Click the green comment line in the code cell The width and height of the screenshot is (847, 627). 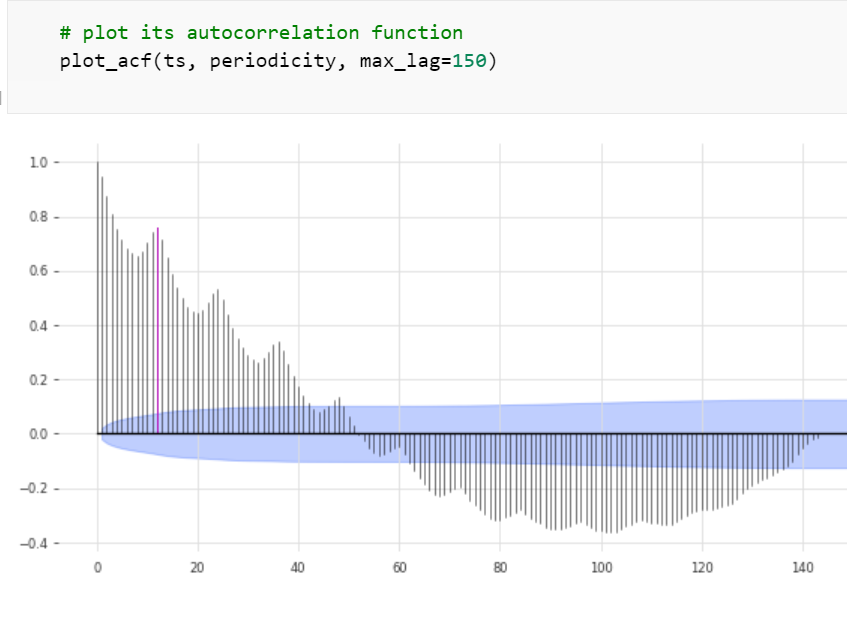261,32
